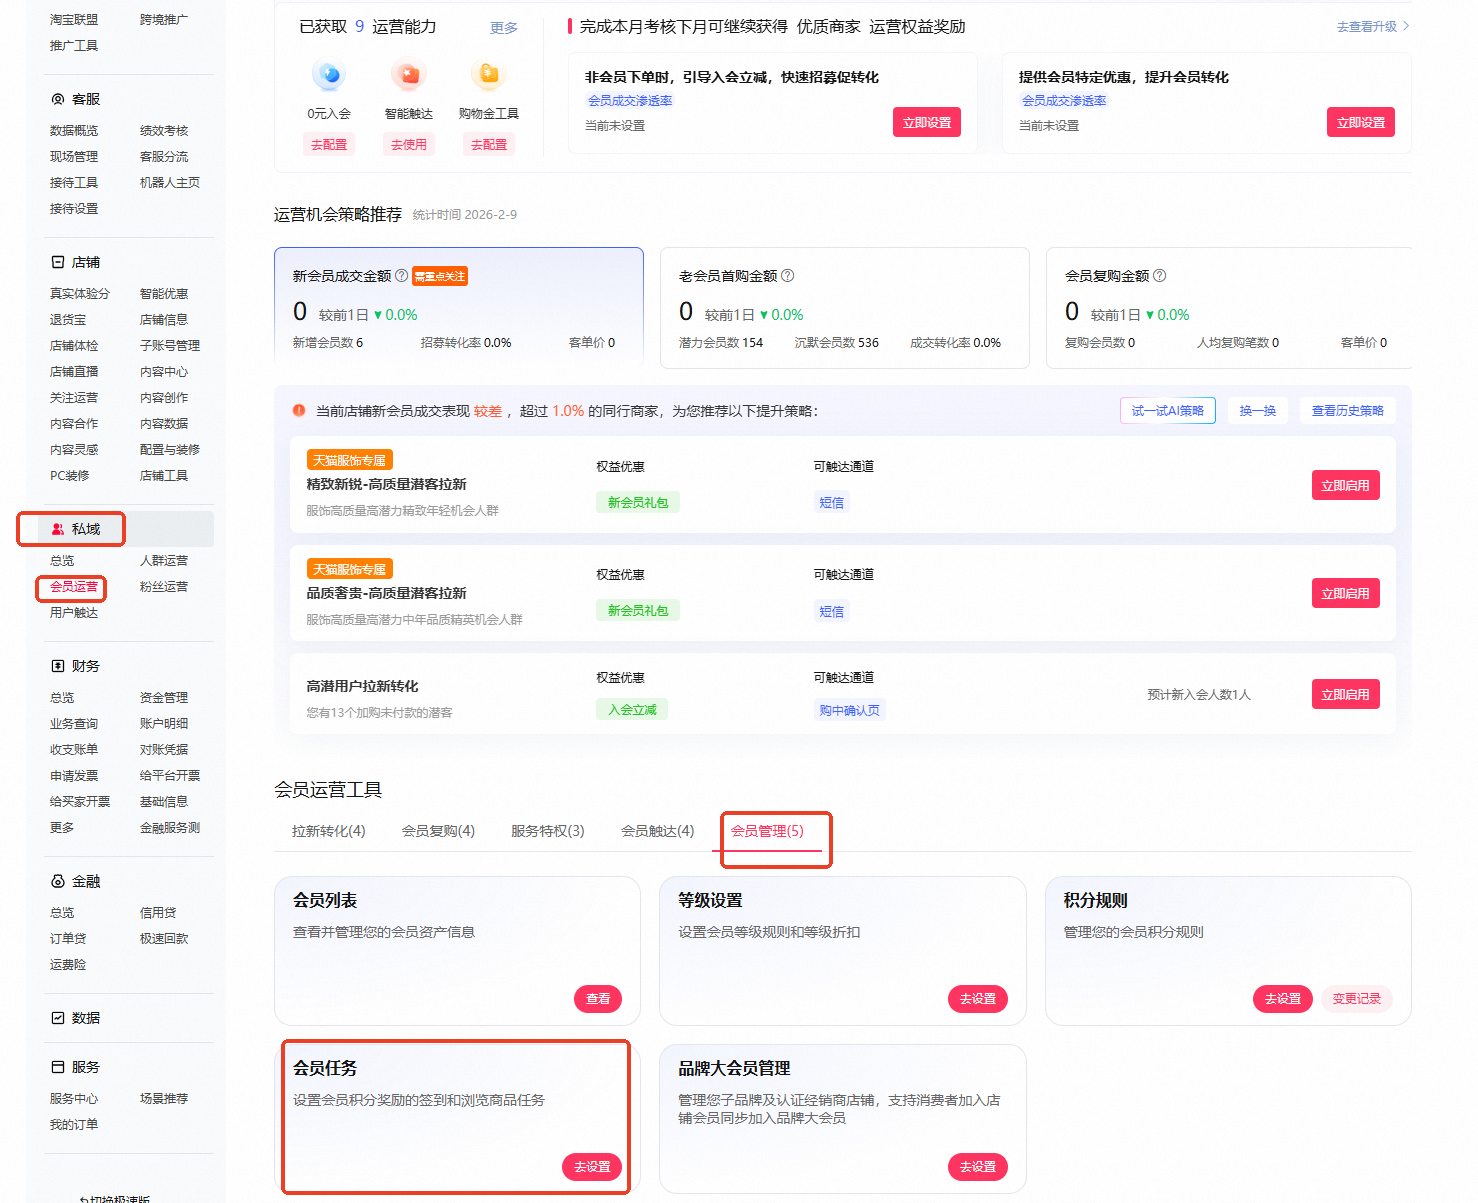Image resolution: width=1478 pixels, height=1203 pixels.
Task: Click help icon beside 新会员成交金额
Action: pos(401,276)
